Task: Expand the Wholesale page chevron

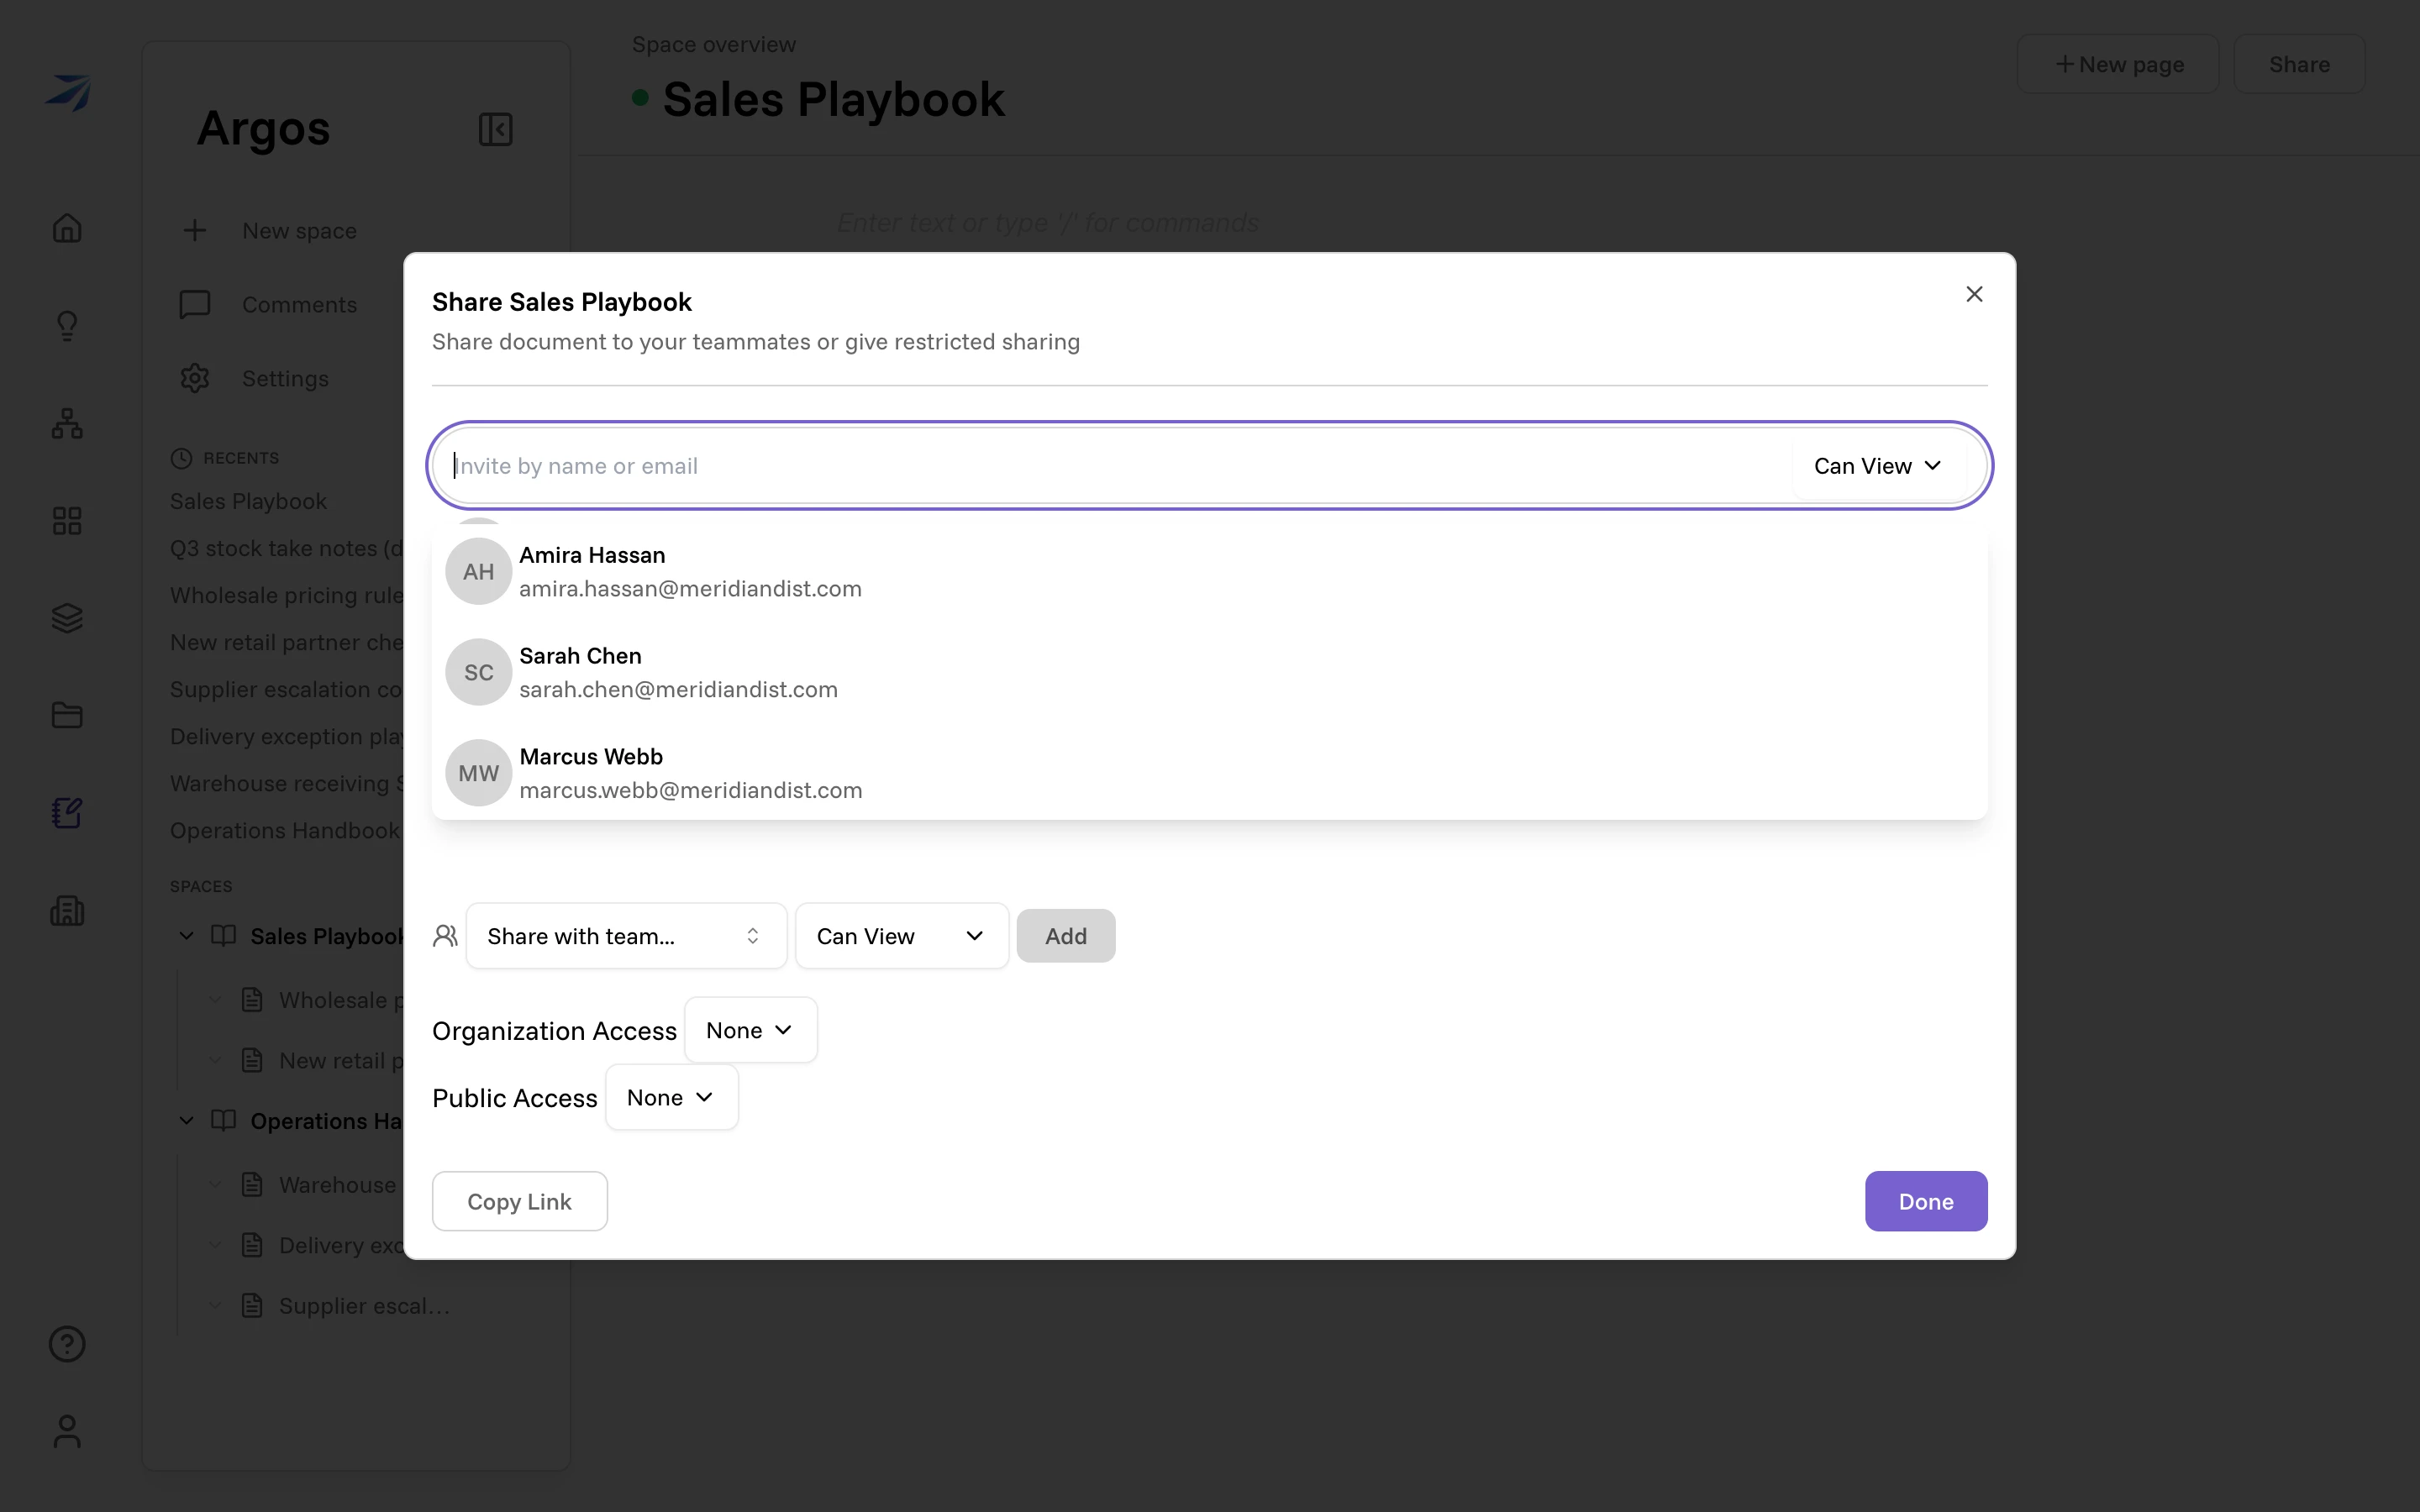Action: 215,1000
